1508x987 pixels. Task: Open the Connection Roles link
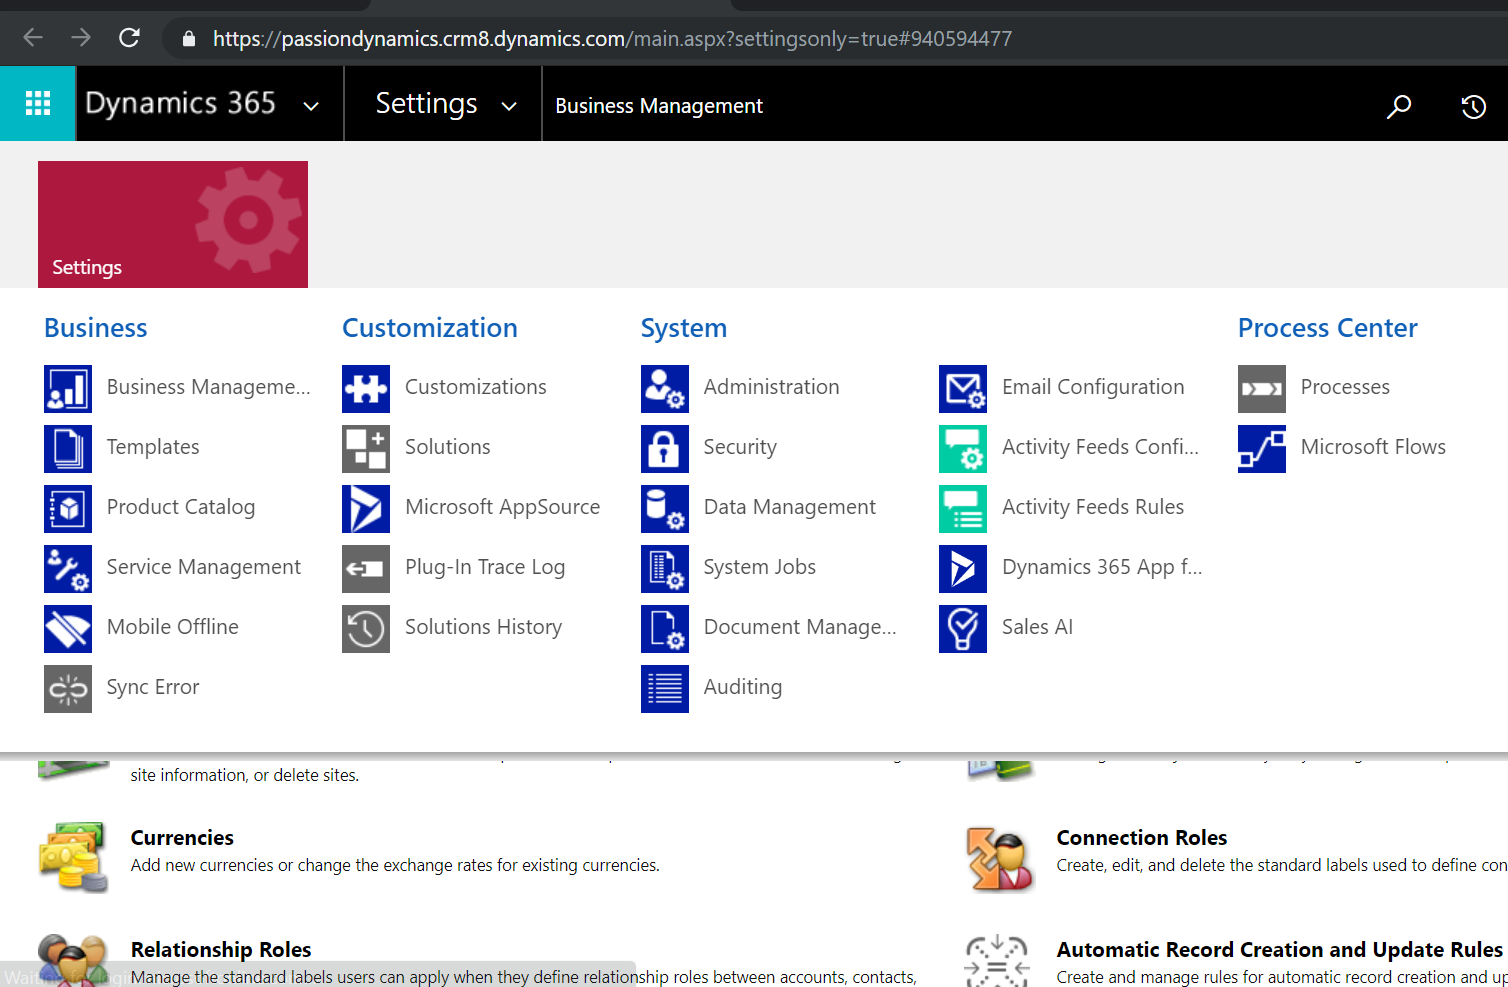point(1141,838)
